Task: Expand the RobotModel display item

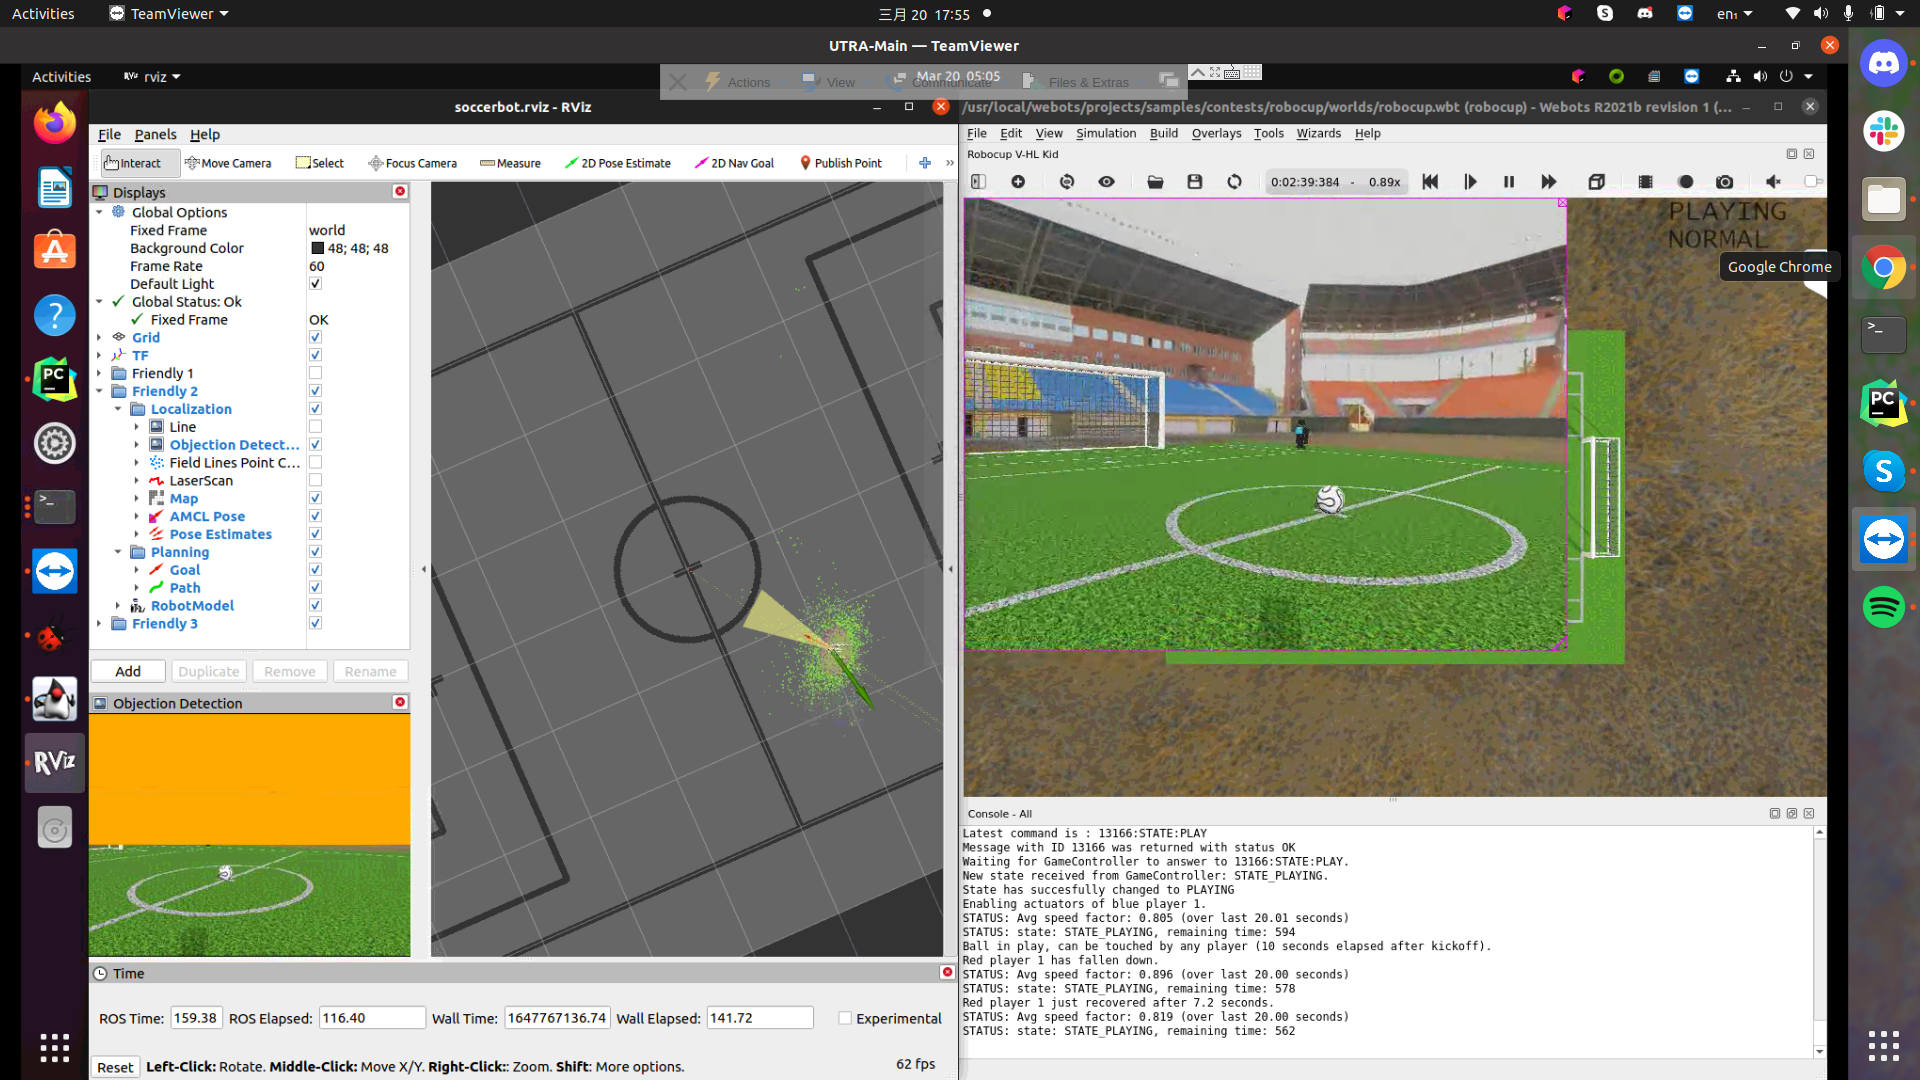Action: [x=118, y=605]
